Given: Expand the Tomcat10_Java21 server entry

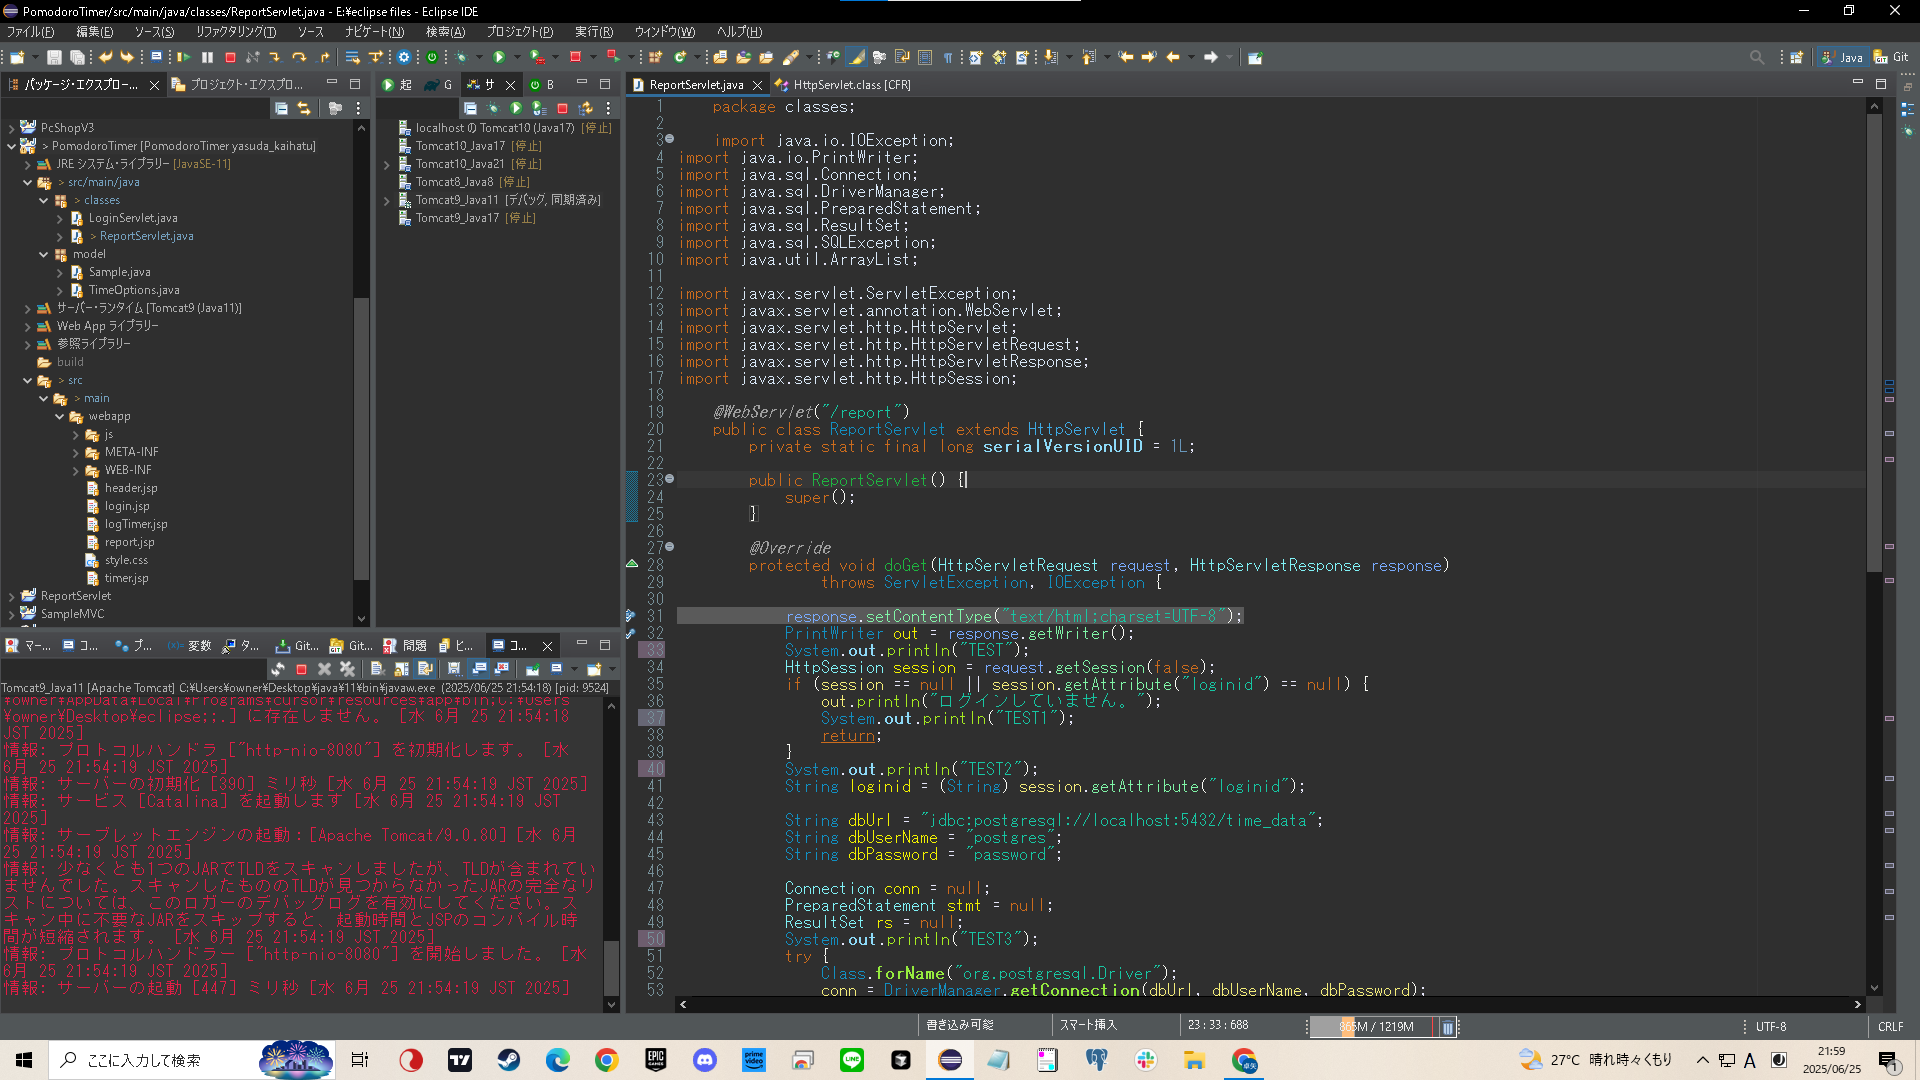Looking at the screenshot, I should [387, 164].
